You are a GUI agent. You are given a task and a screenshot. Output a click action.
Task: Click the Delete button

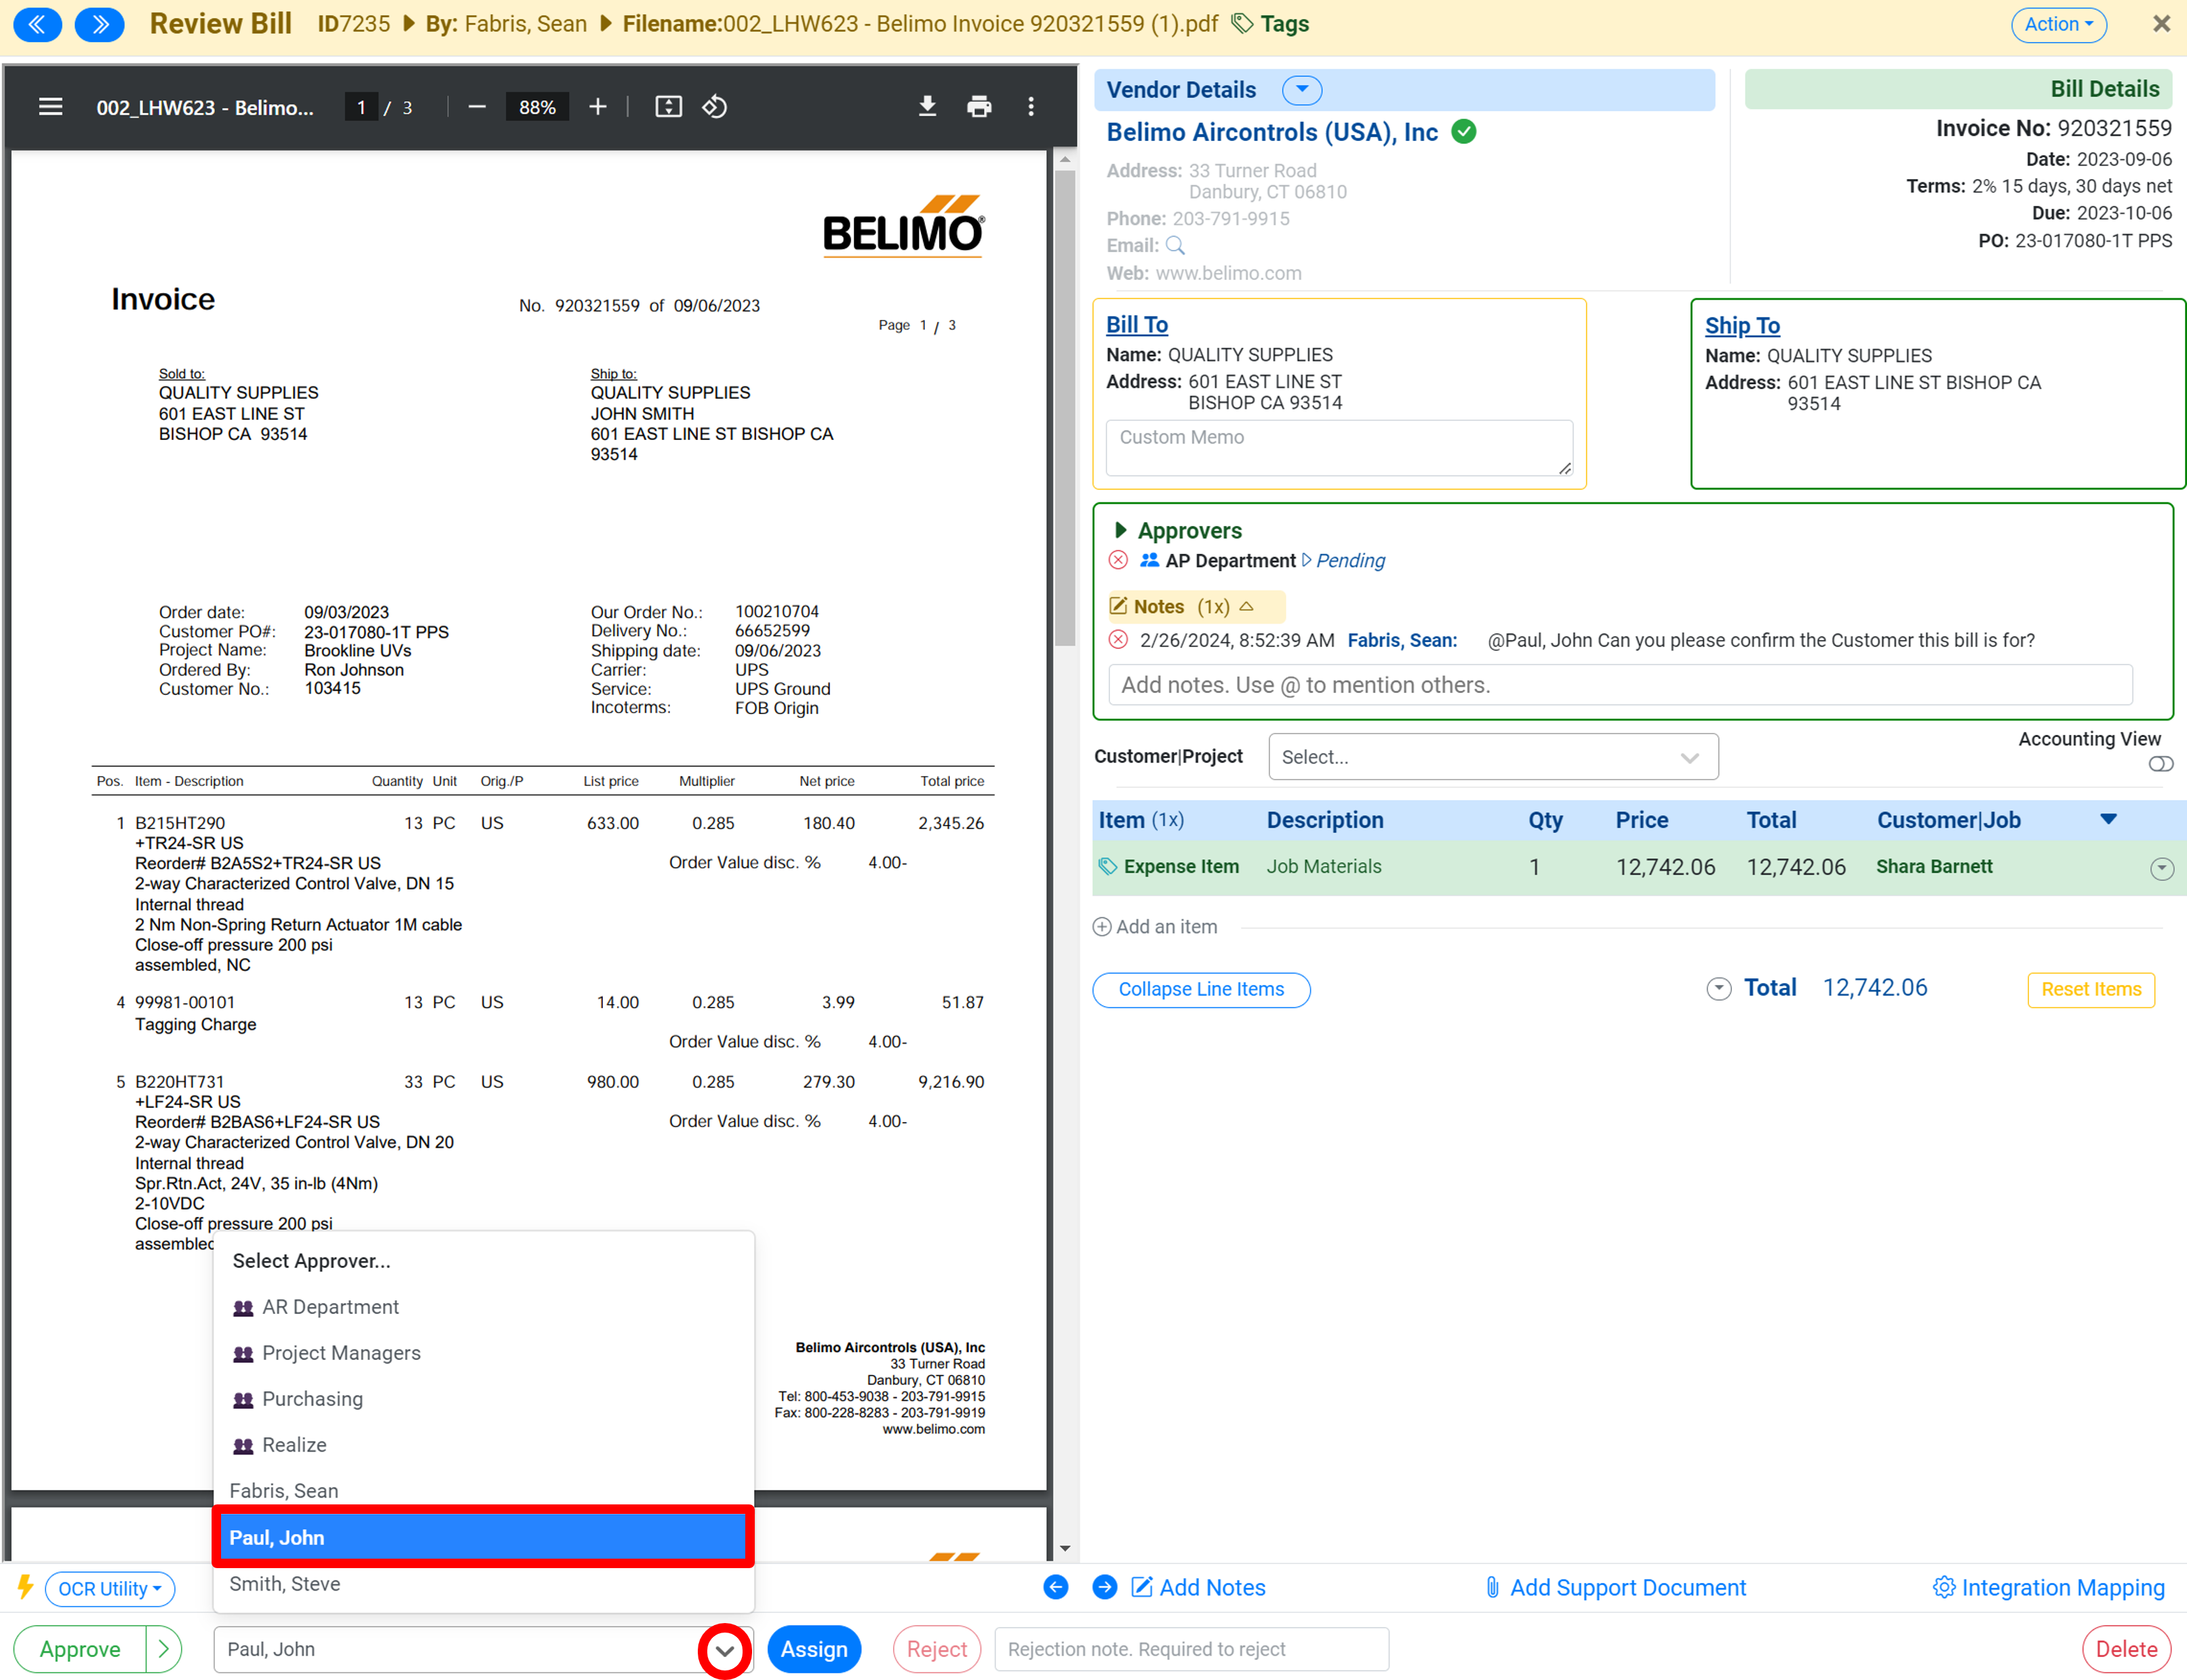click(2126, 1649)
